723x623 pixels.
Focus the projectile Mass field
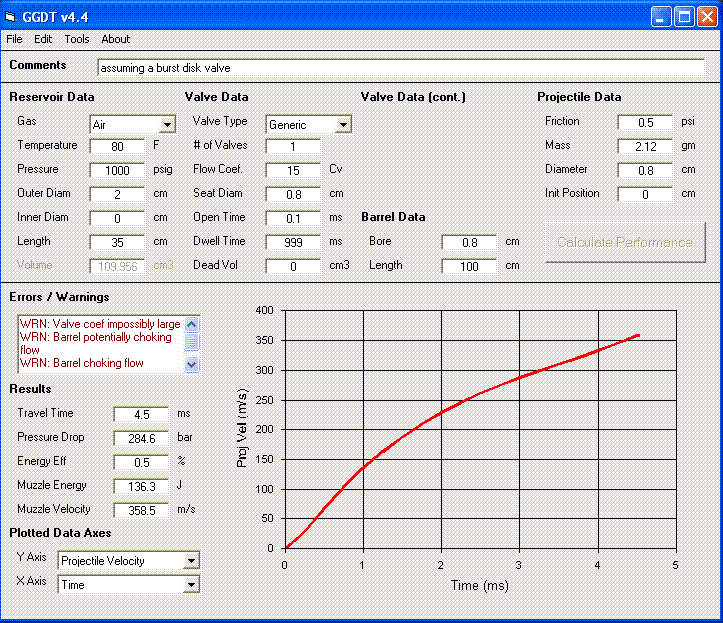(x=645, y=146)
